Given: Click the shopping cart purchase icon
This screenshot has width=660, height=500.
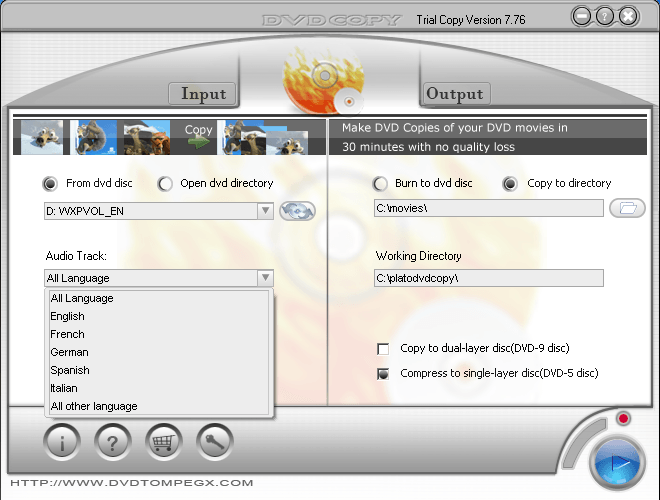Looking at the screenshot, I should pos(164,441).
